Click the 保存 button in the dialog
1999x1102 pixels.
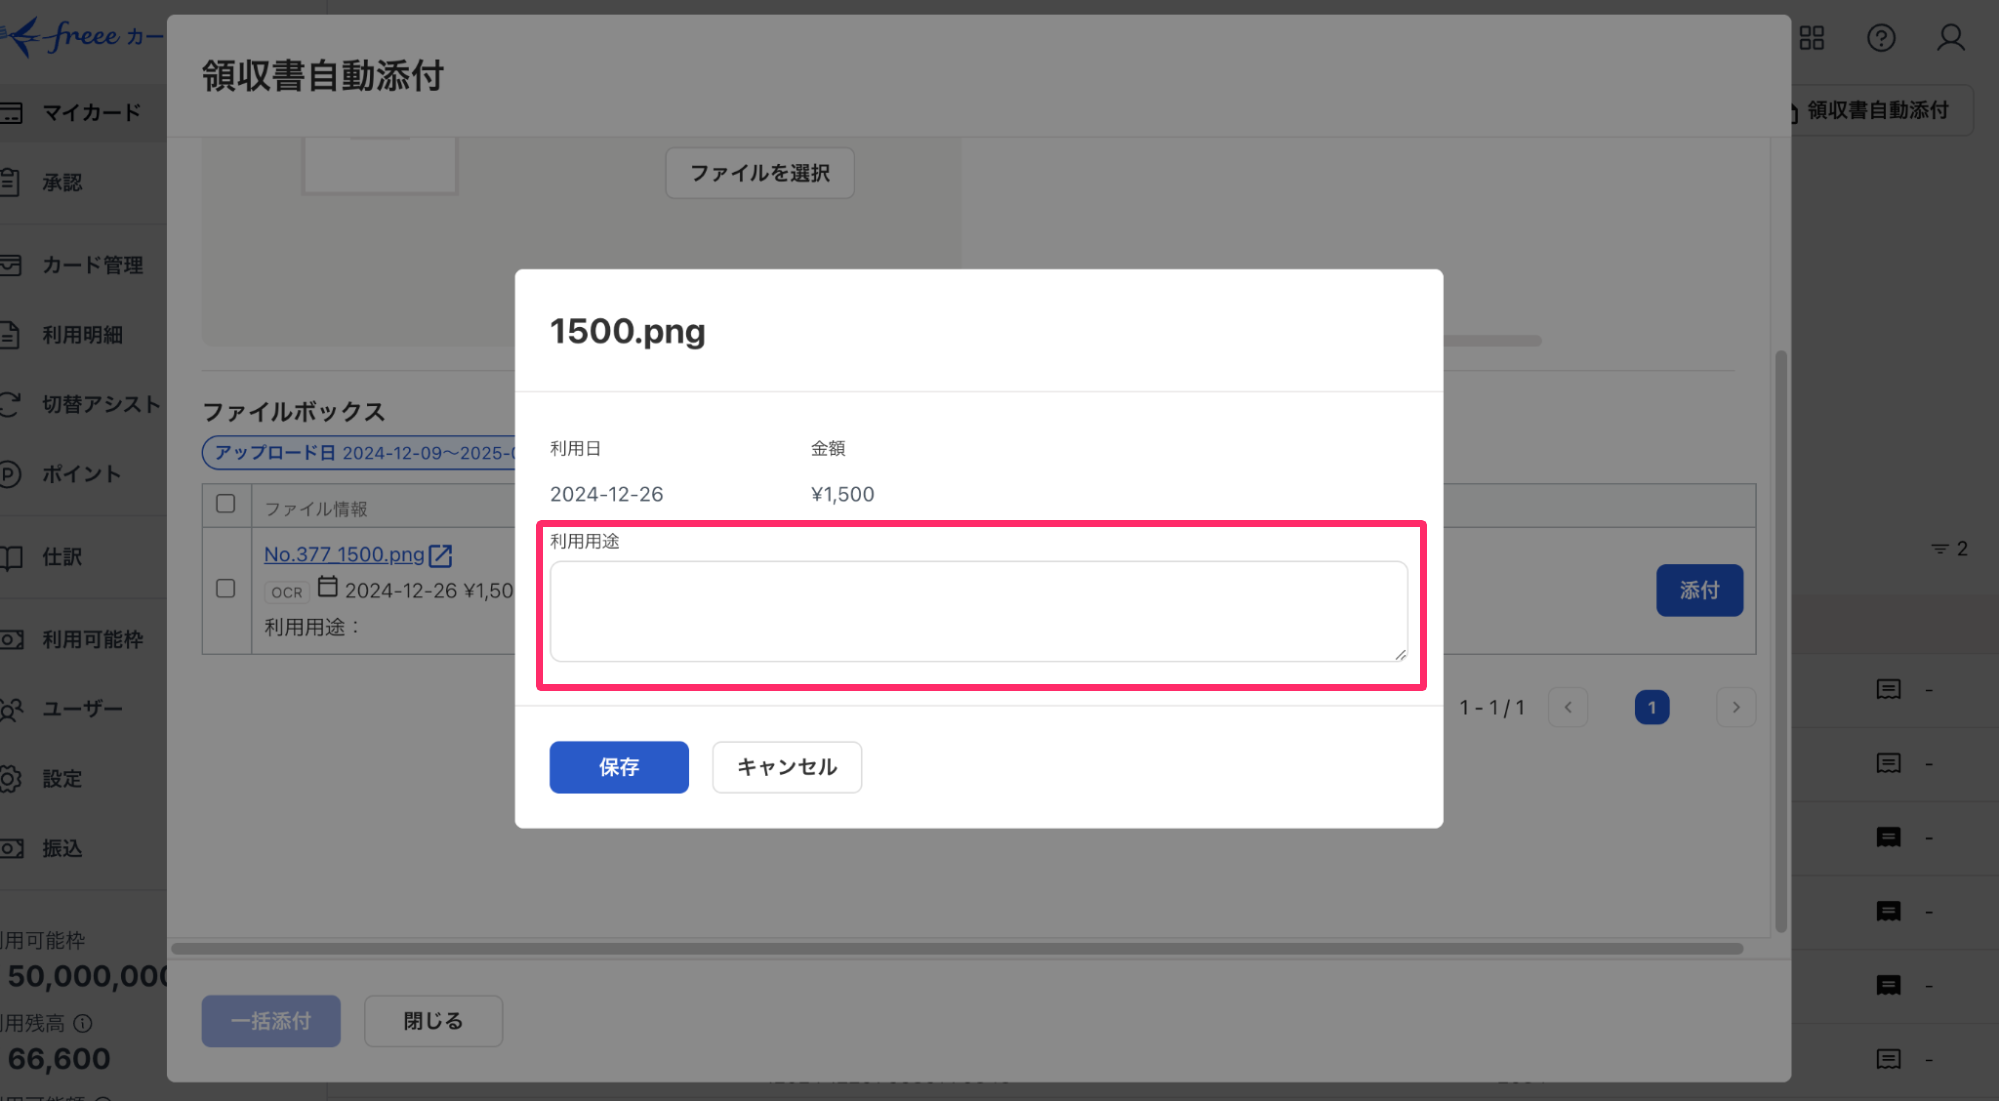point(619,767)
